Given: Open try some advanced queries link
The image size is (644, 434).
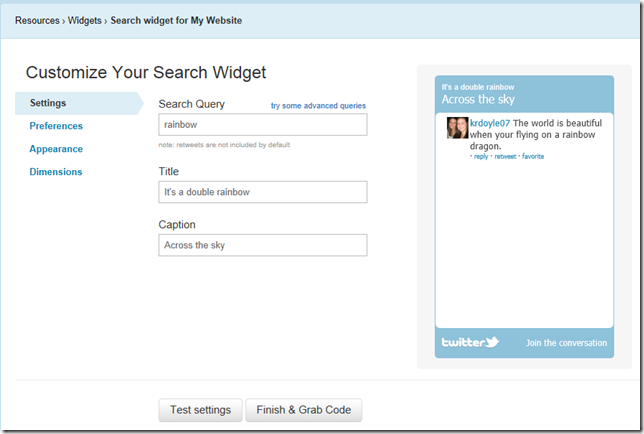Looking at the screenshot, I should coord(318,106).
